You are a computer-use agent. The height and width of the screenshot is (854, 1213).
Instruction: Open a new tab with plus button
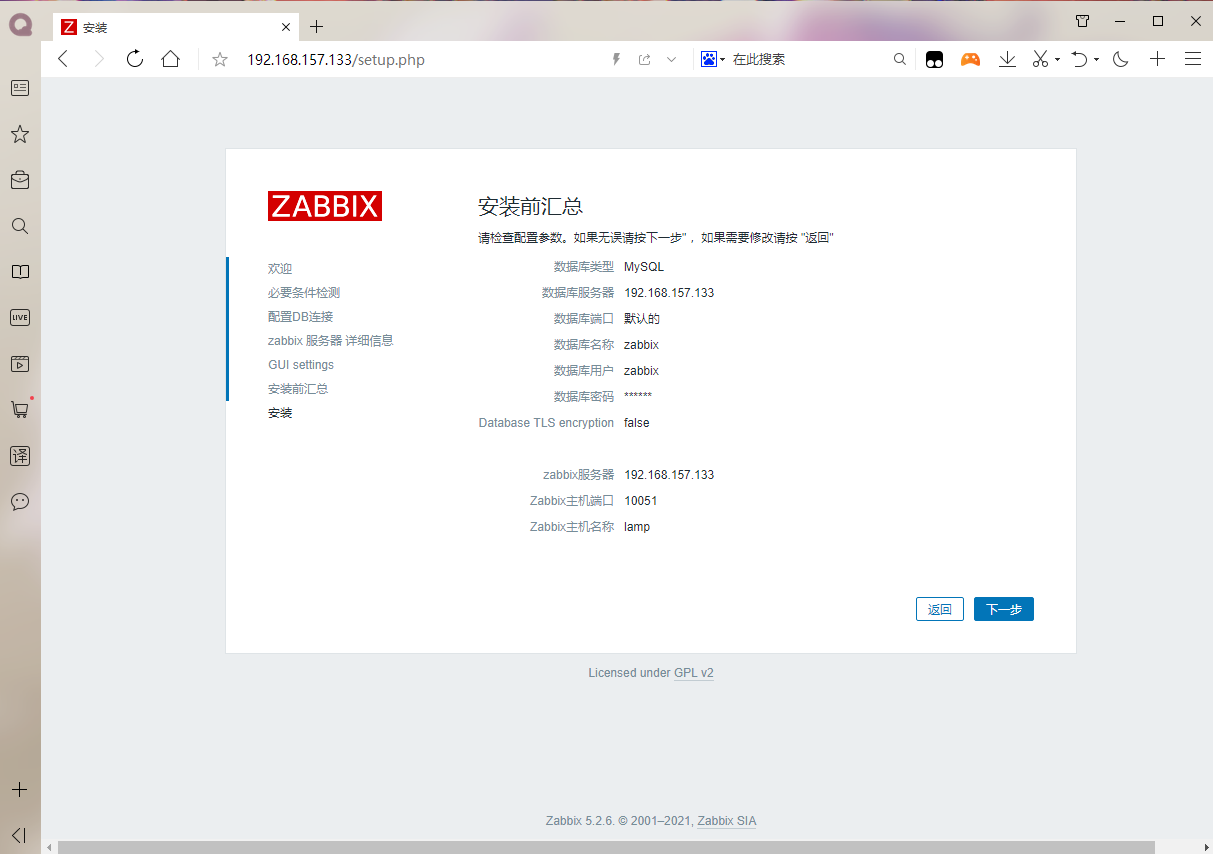(316, 27)
